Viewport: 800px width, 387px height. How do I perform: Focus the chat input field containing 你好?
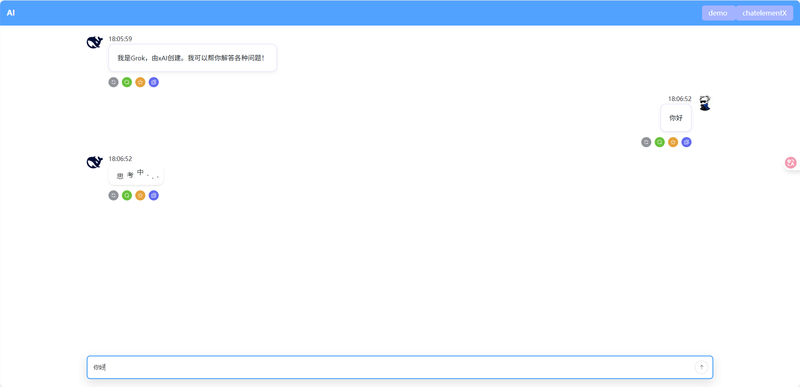point(399,367)
